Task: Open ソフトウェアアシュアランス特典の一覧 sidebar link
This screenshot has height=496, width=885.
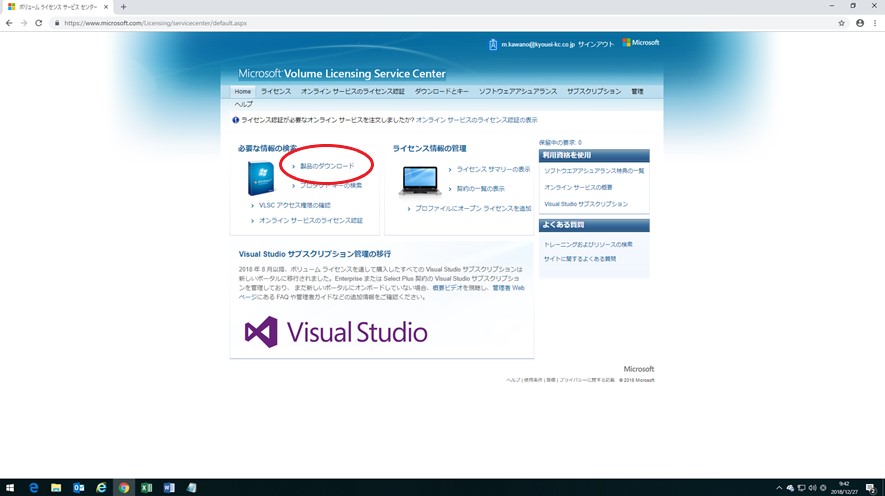Action: pos(594,171)
